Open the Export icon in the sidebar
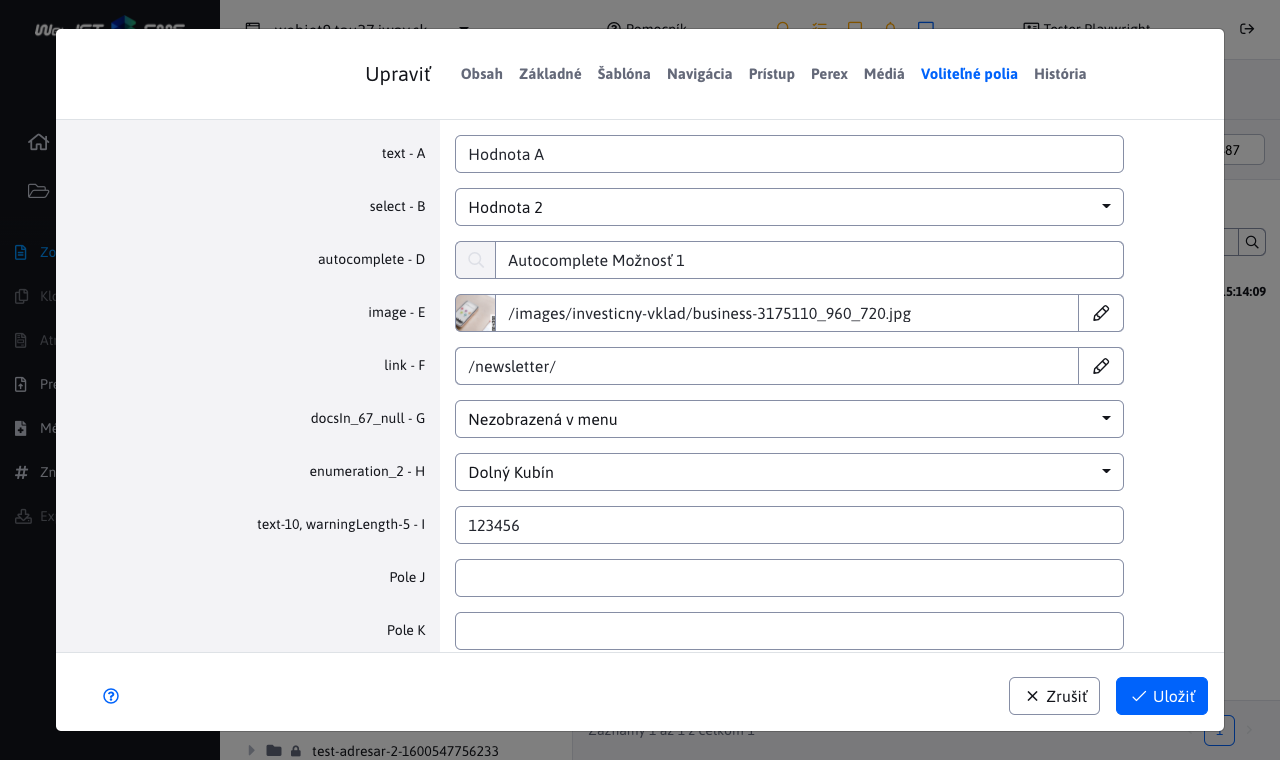 (x=24, y=516)
